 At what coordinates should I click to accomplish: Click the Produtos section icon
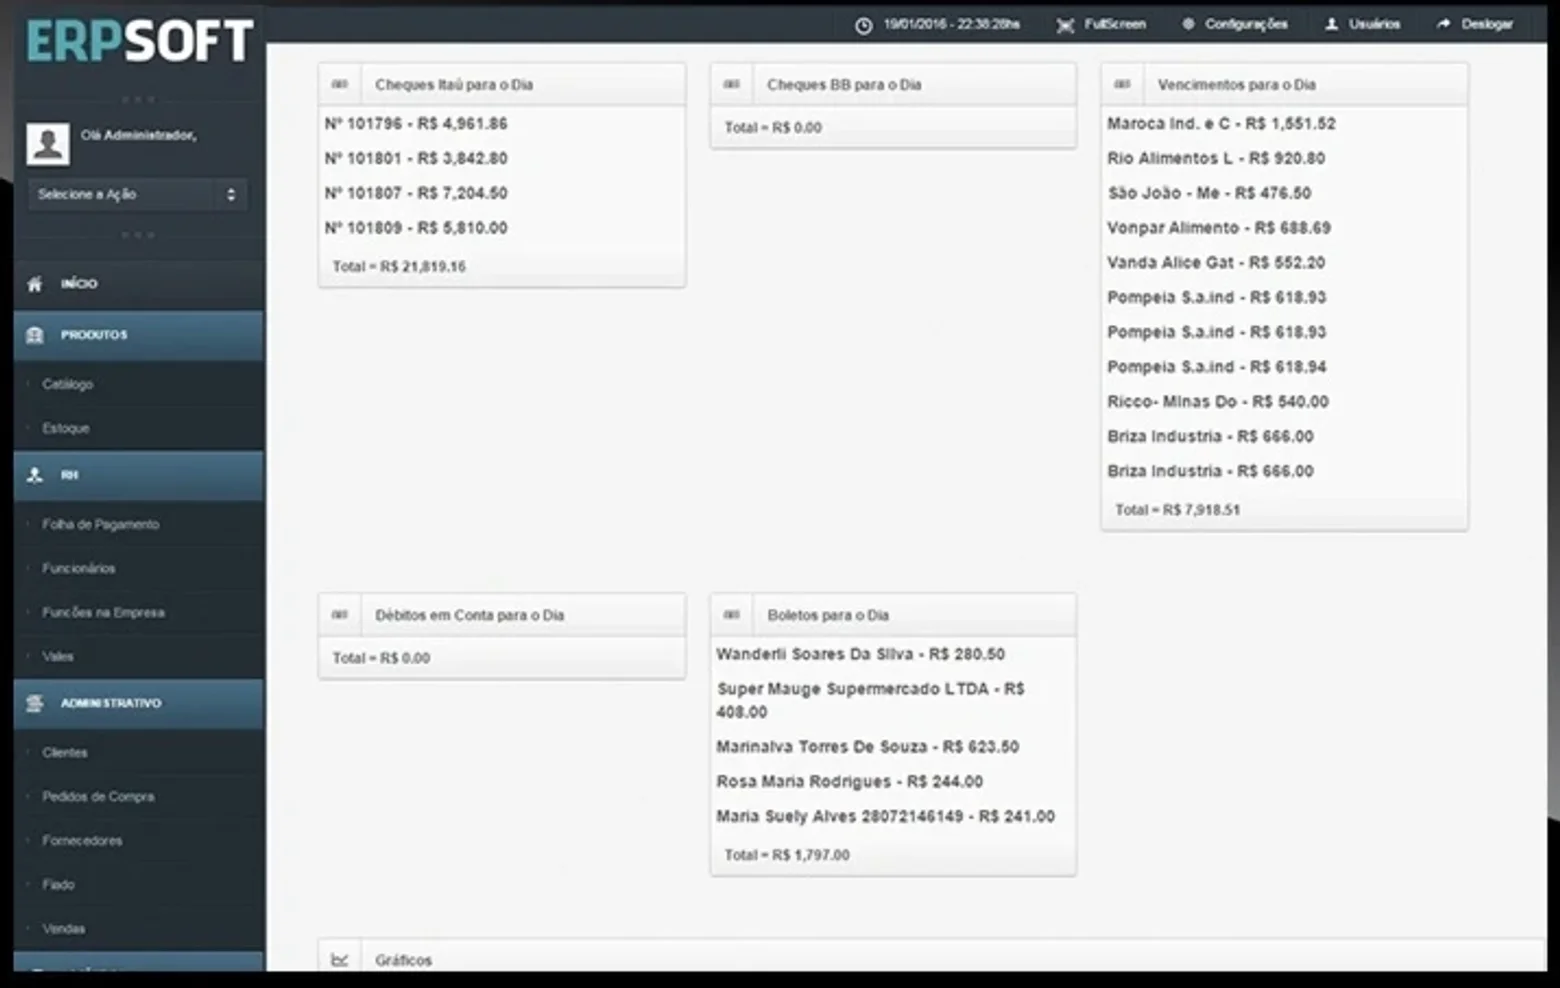[x=35, y=335]
